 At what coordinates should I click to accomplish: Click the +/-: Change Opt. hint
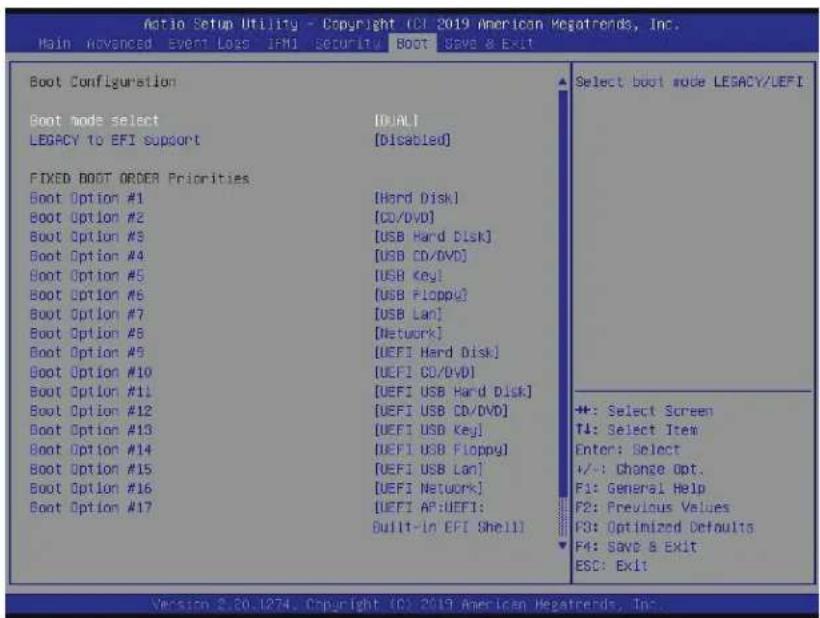coord(640,469)
